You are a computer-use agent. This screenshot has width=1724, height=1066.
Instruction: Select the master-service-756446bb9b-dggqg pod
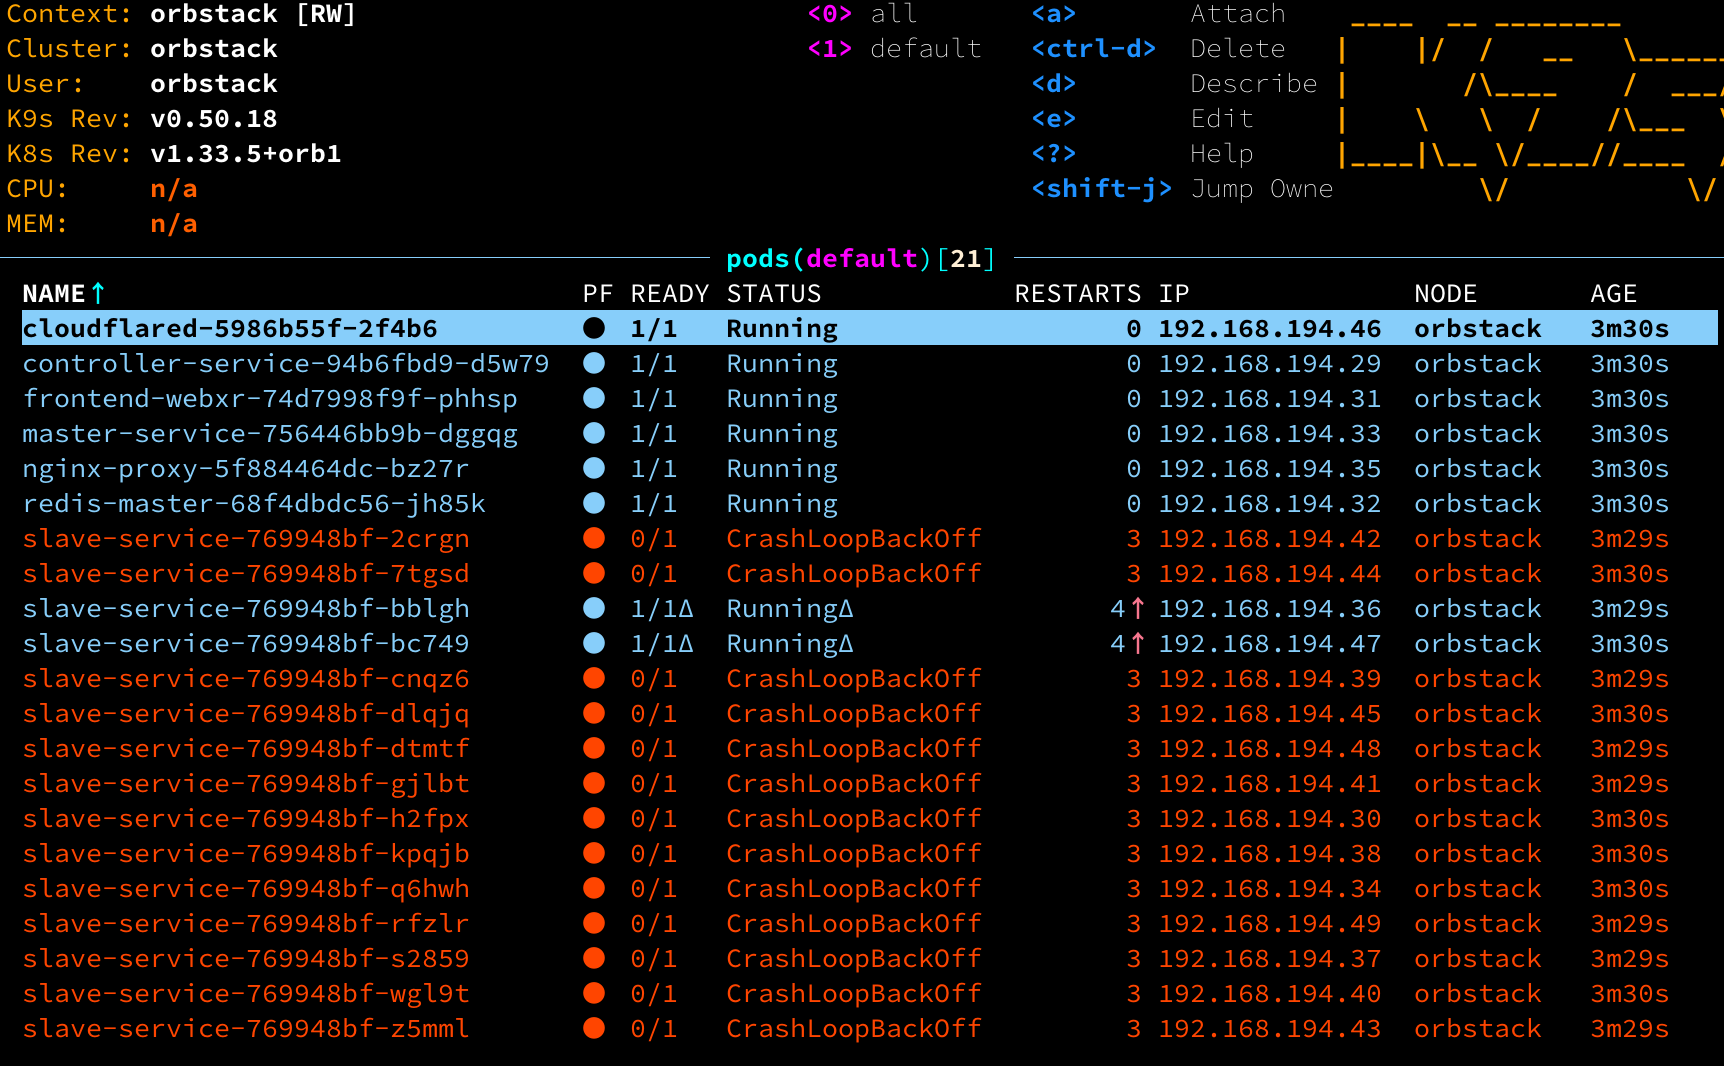pyautogui.click(x=270, y=434)
